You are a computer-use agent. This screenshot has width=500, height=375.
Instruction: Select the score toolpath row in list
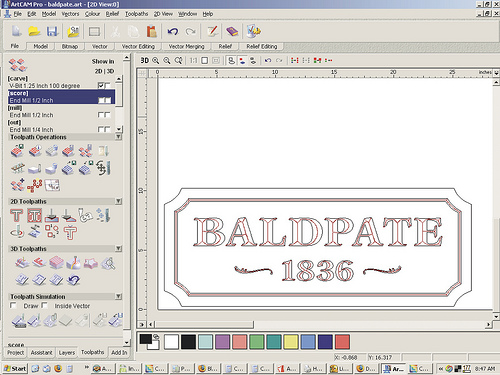coord(61,97)
